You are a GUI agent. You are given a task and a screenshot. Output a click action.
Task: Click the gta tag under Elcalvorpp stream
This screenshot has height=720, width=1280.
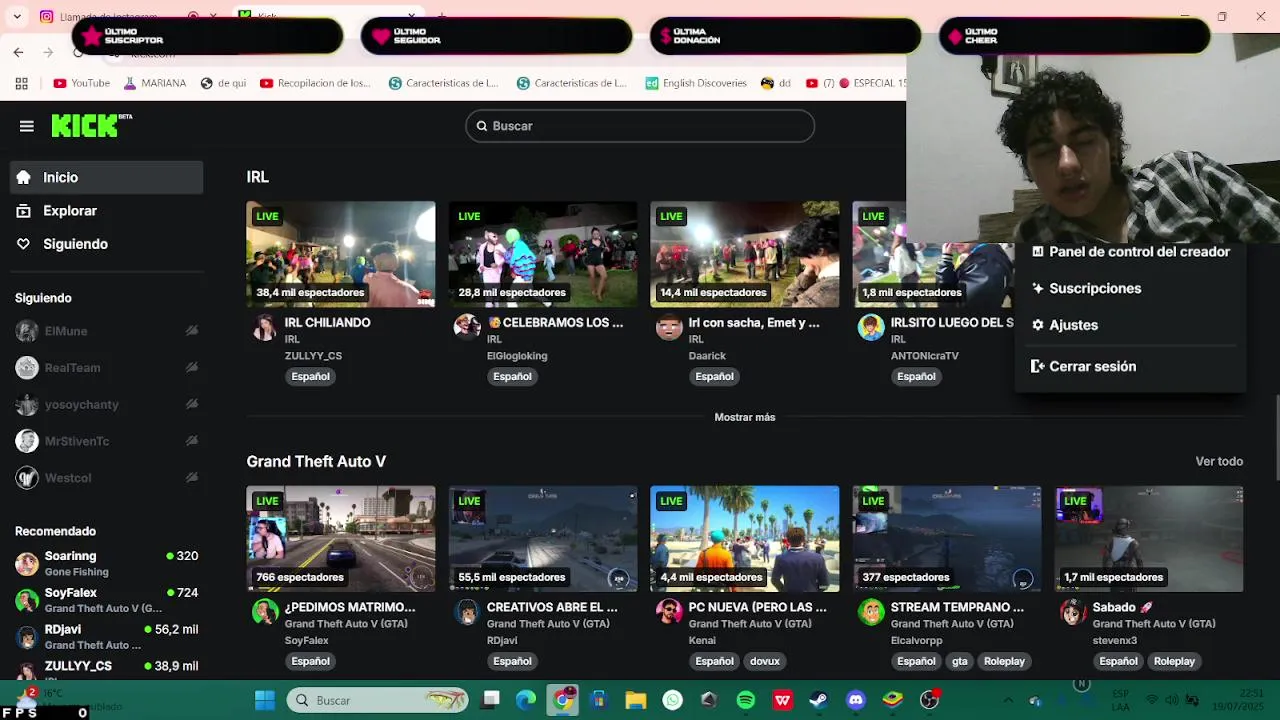[x=960, y=661]
